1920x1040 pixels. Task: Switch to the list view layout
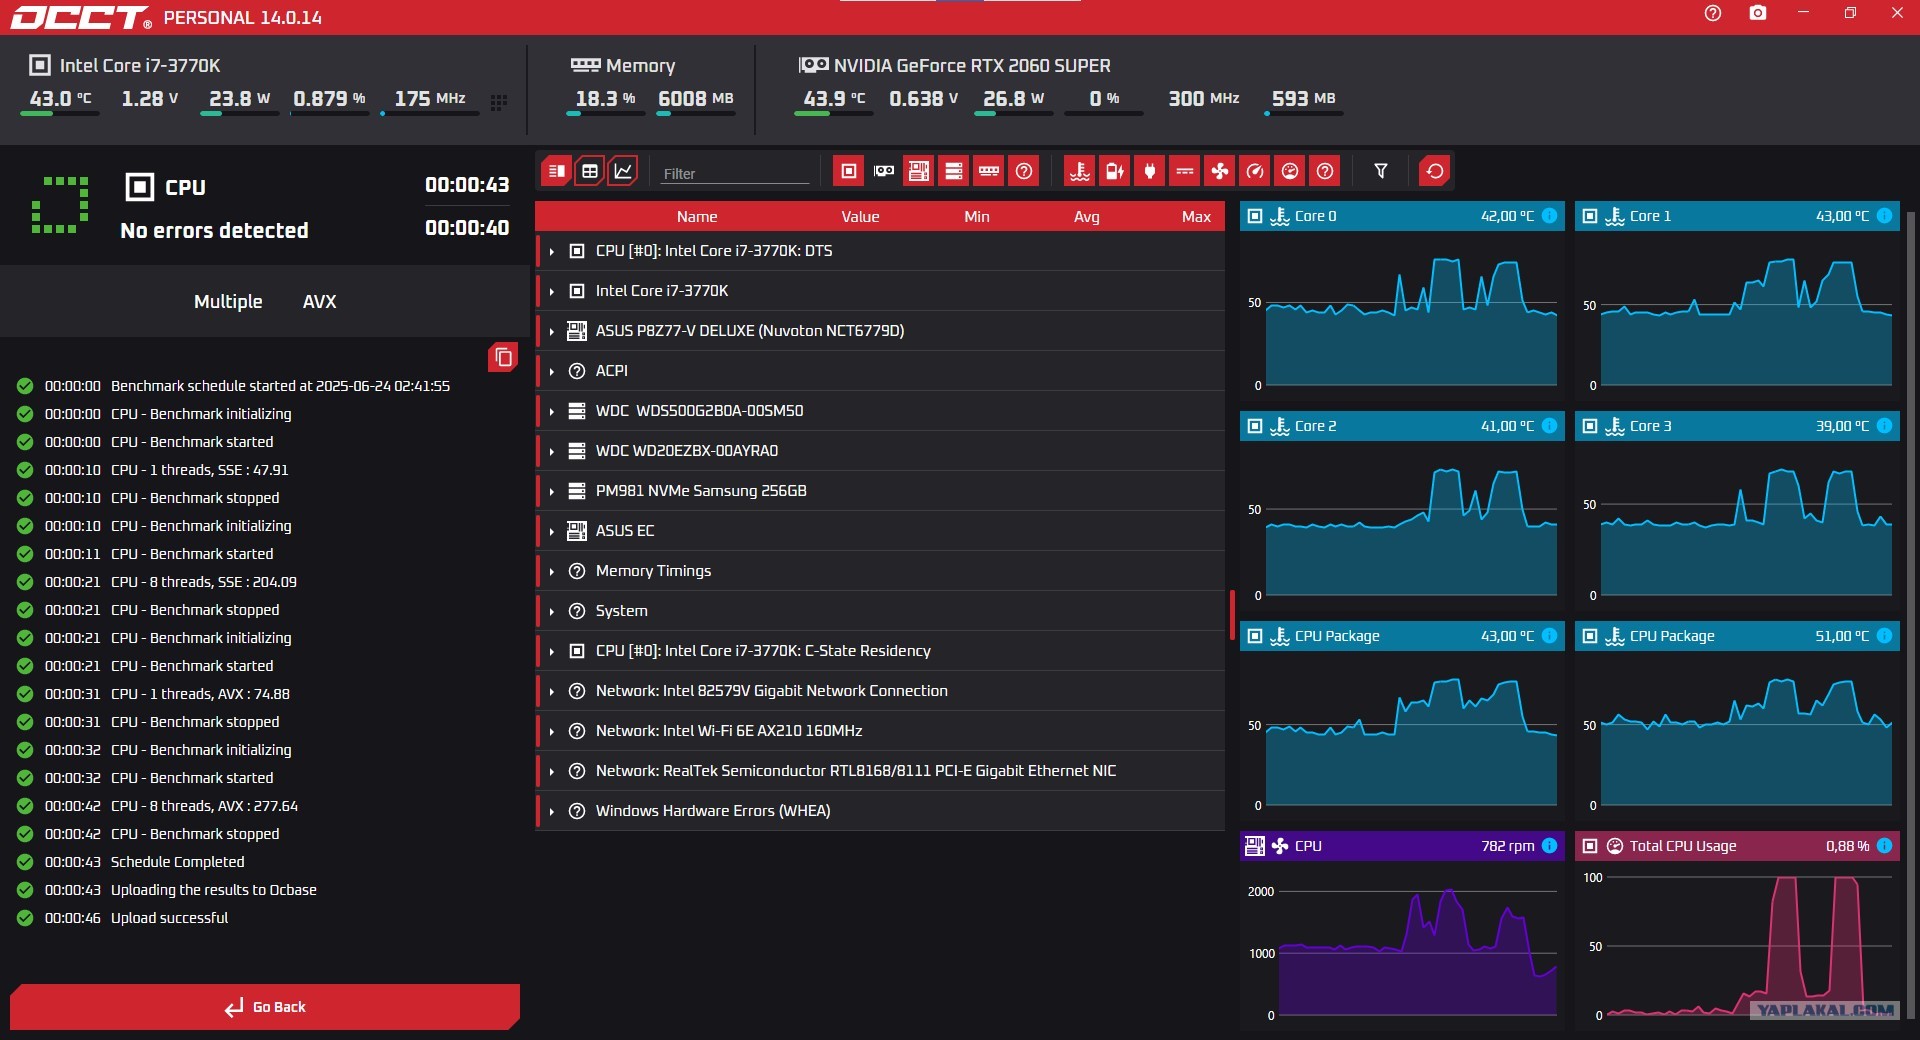tap(557, 171)
